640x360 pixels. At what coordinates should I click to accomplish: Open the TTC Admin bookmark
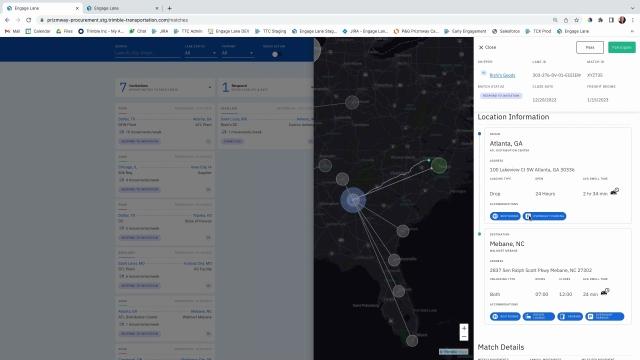coord(188,31)
